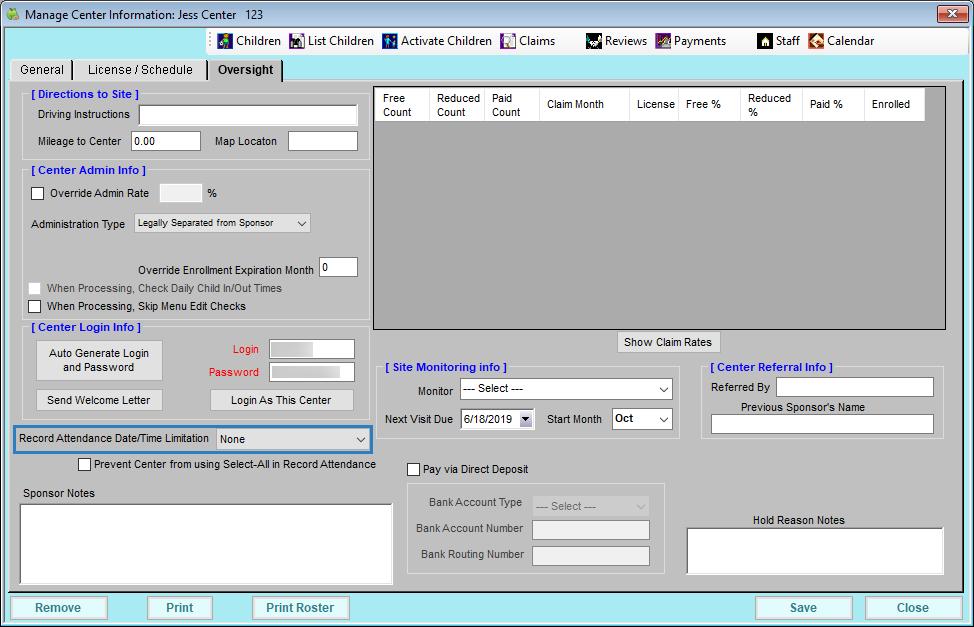
Task: Click the License column header
Action: [x=653, y=104]
